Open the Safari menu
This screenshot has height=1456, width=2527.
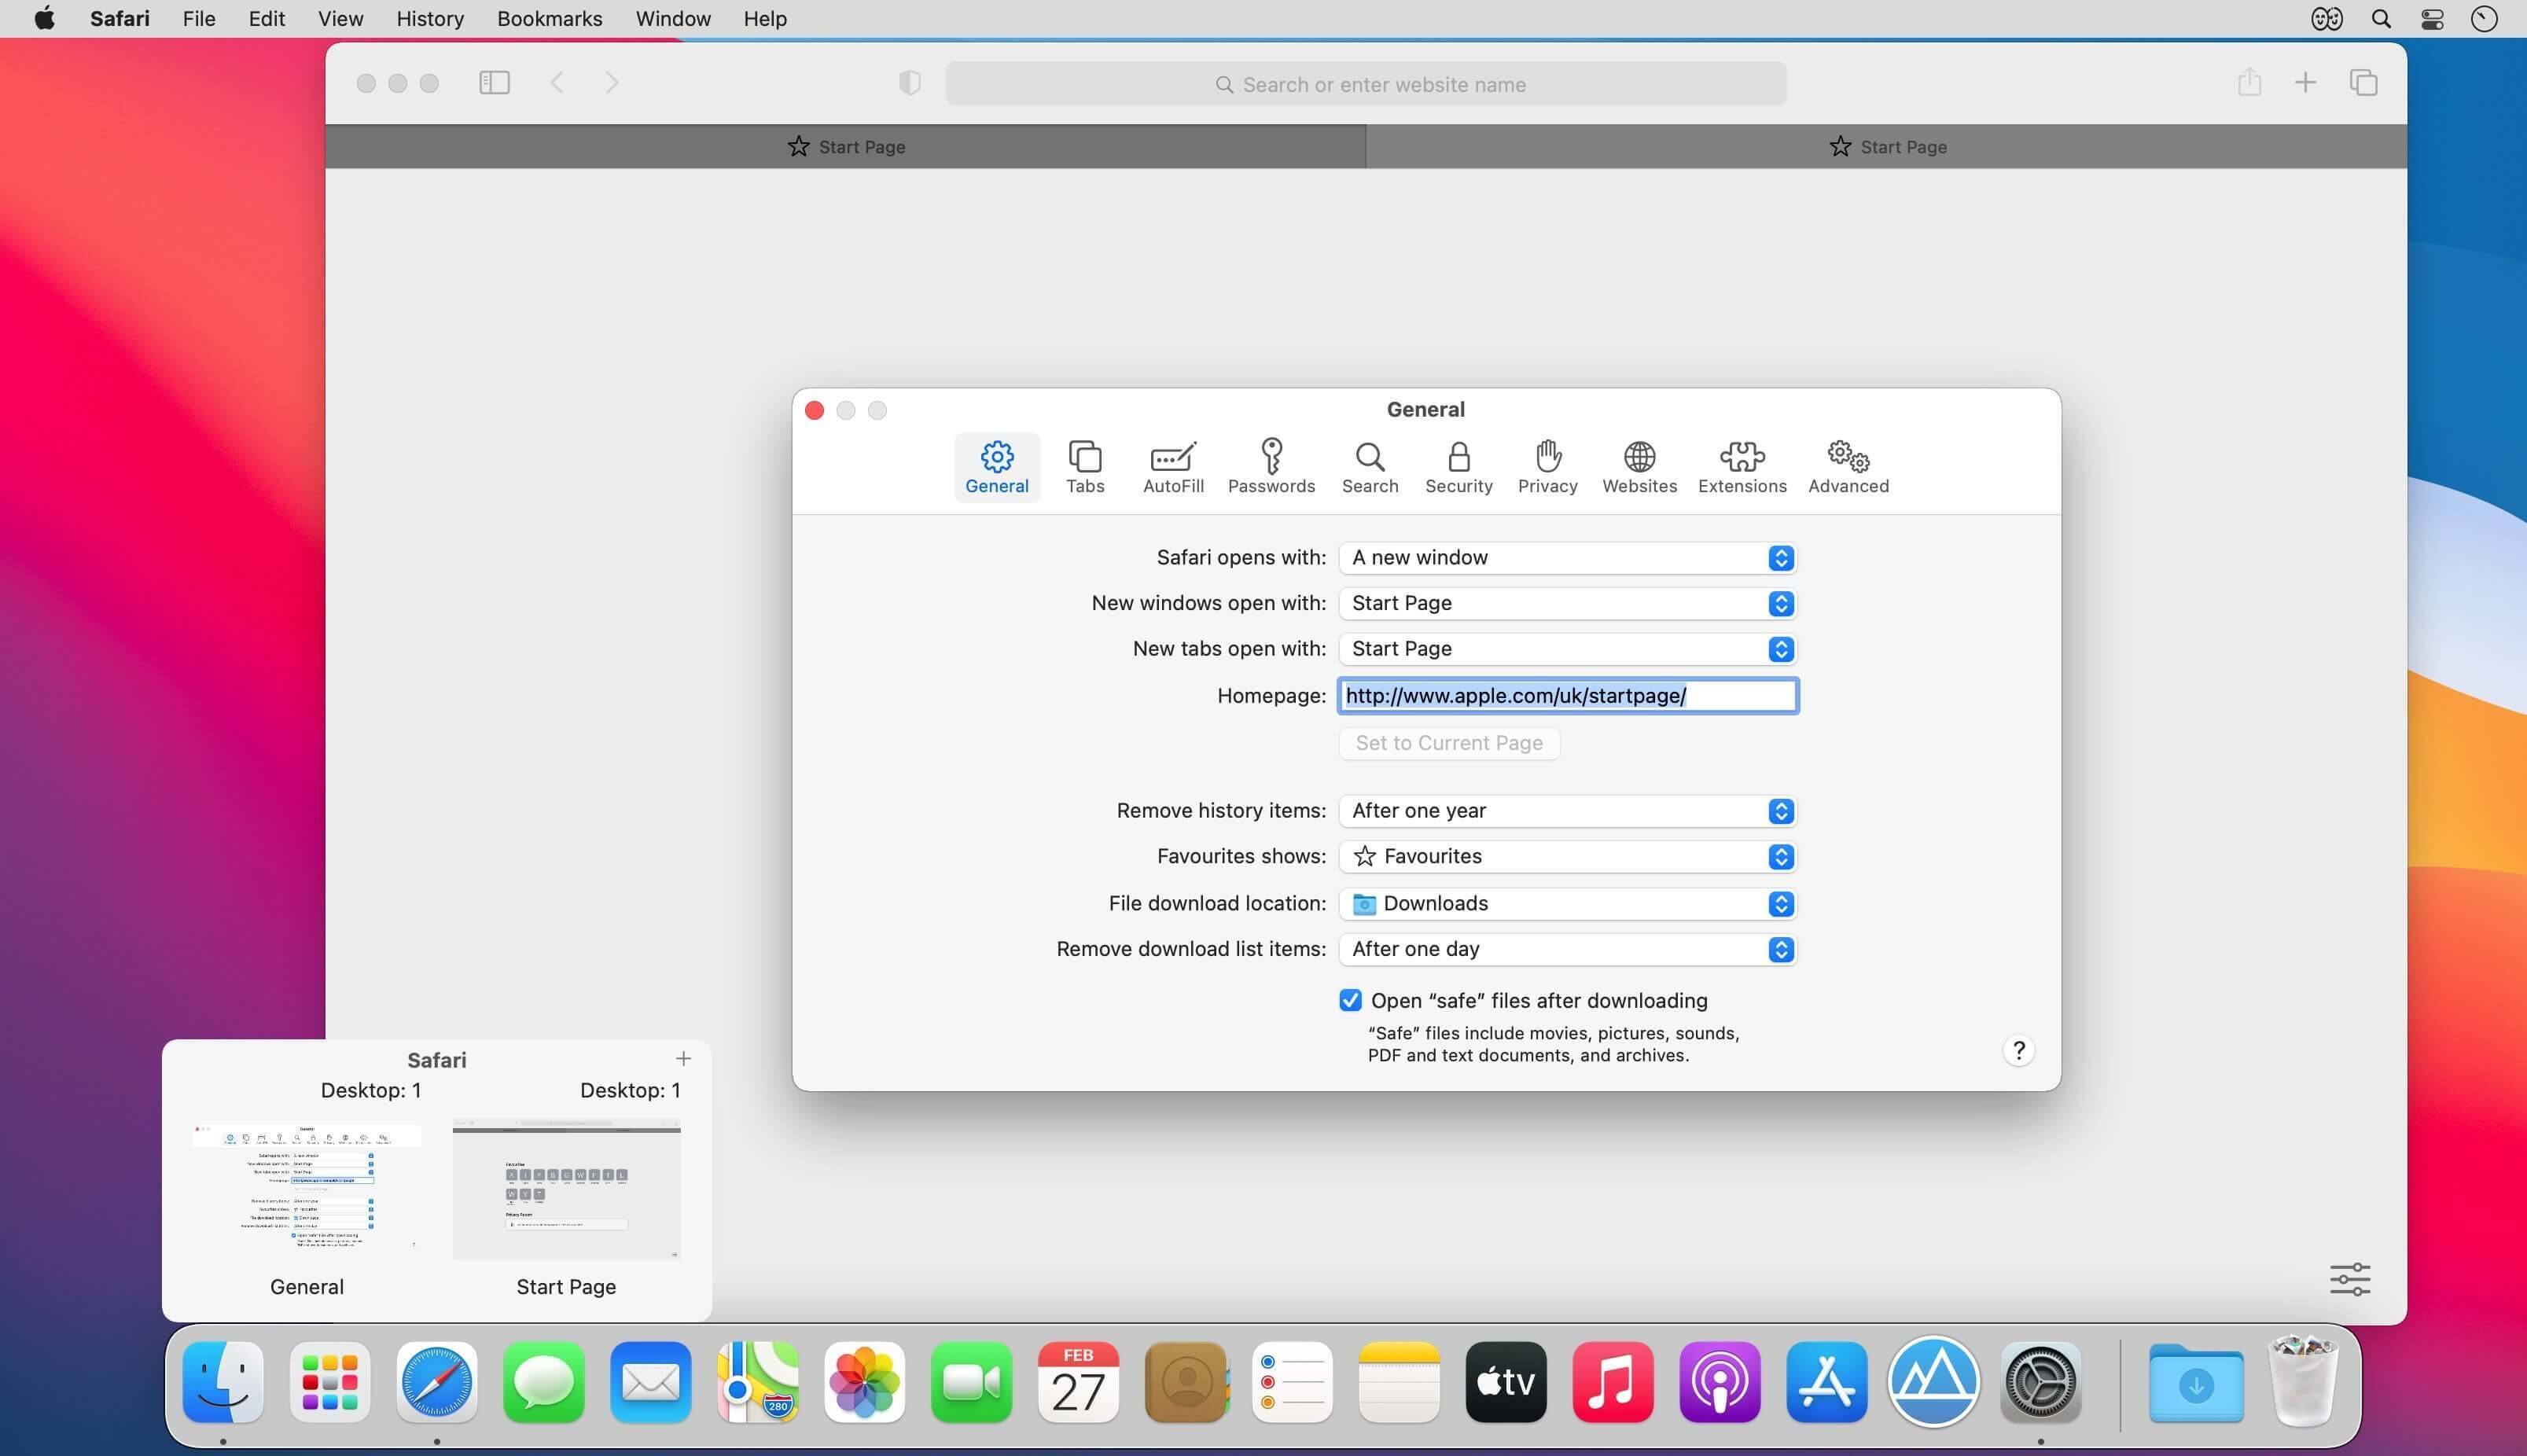point(120,19)
